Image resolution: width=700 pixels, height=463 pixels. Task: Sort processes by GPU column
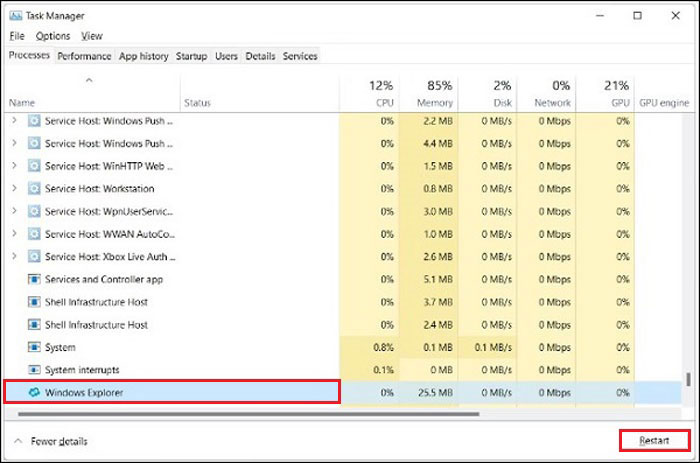(x=605, y=94)
